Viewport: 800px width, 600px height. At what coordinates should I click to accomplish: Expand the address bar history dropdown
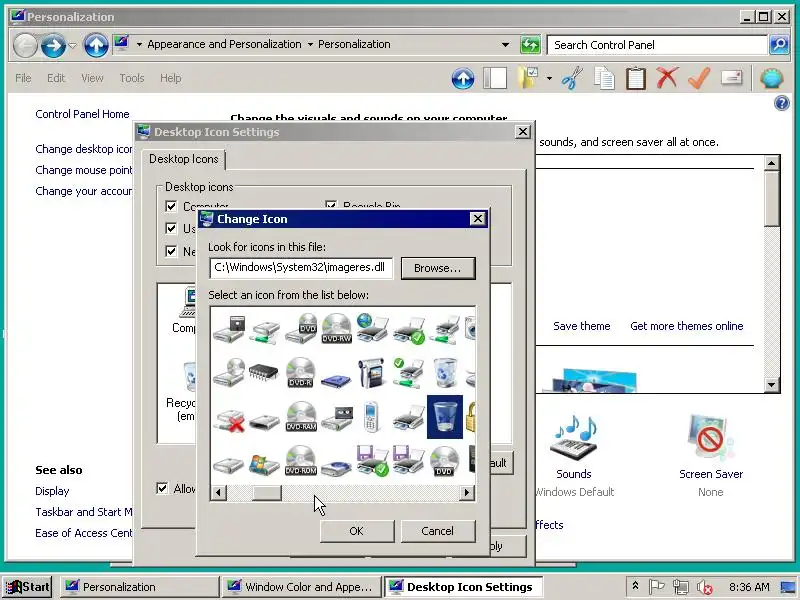coord(505,45)
